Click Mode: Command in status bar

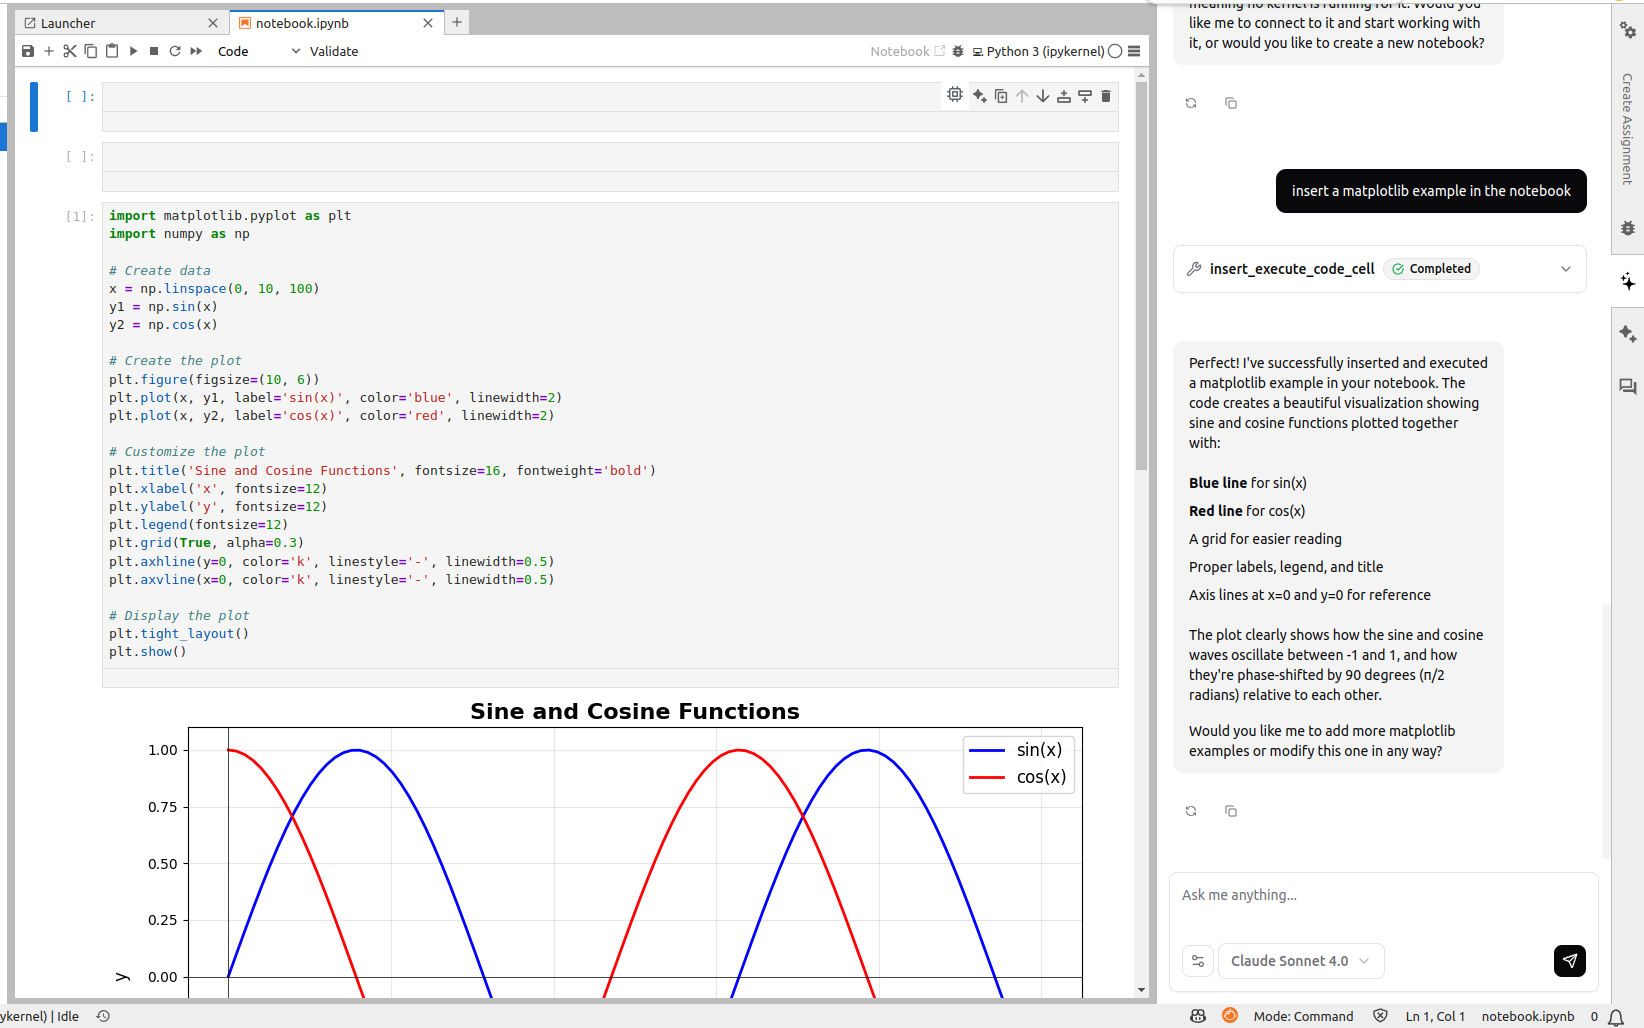pos(1303,1016)
